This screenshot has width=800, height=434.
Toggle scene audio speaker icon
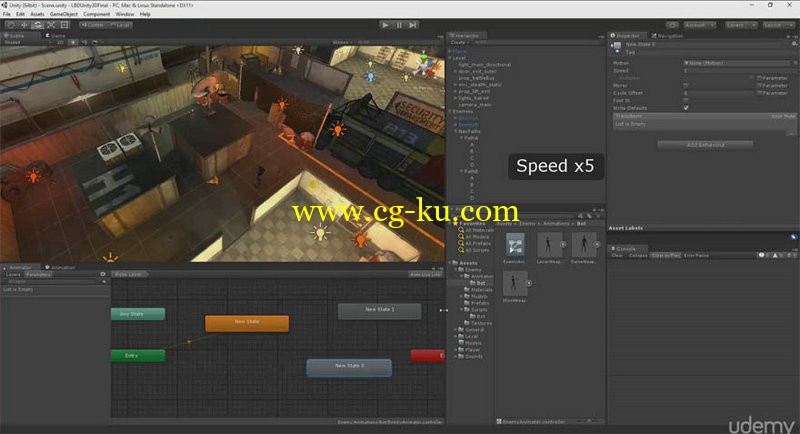click(84, 42)
